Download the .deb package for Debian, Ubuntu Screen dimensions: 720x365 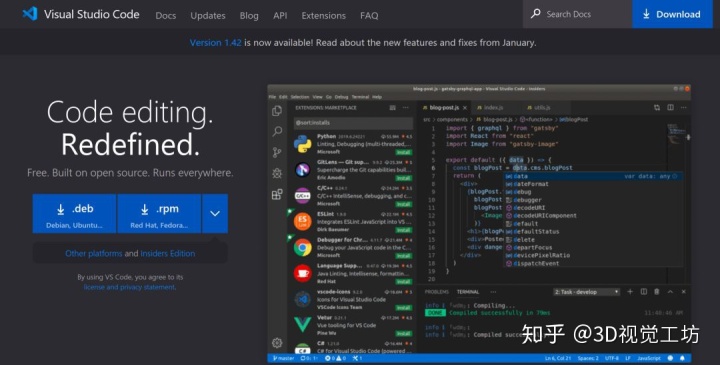[x=74, y=213]
